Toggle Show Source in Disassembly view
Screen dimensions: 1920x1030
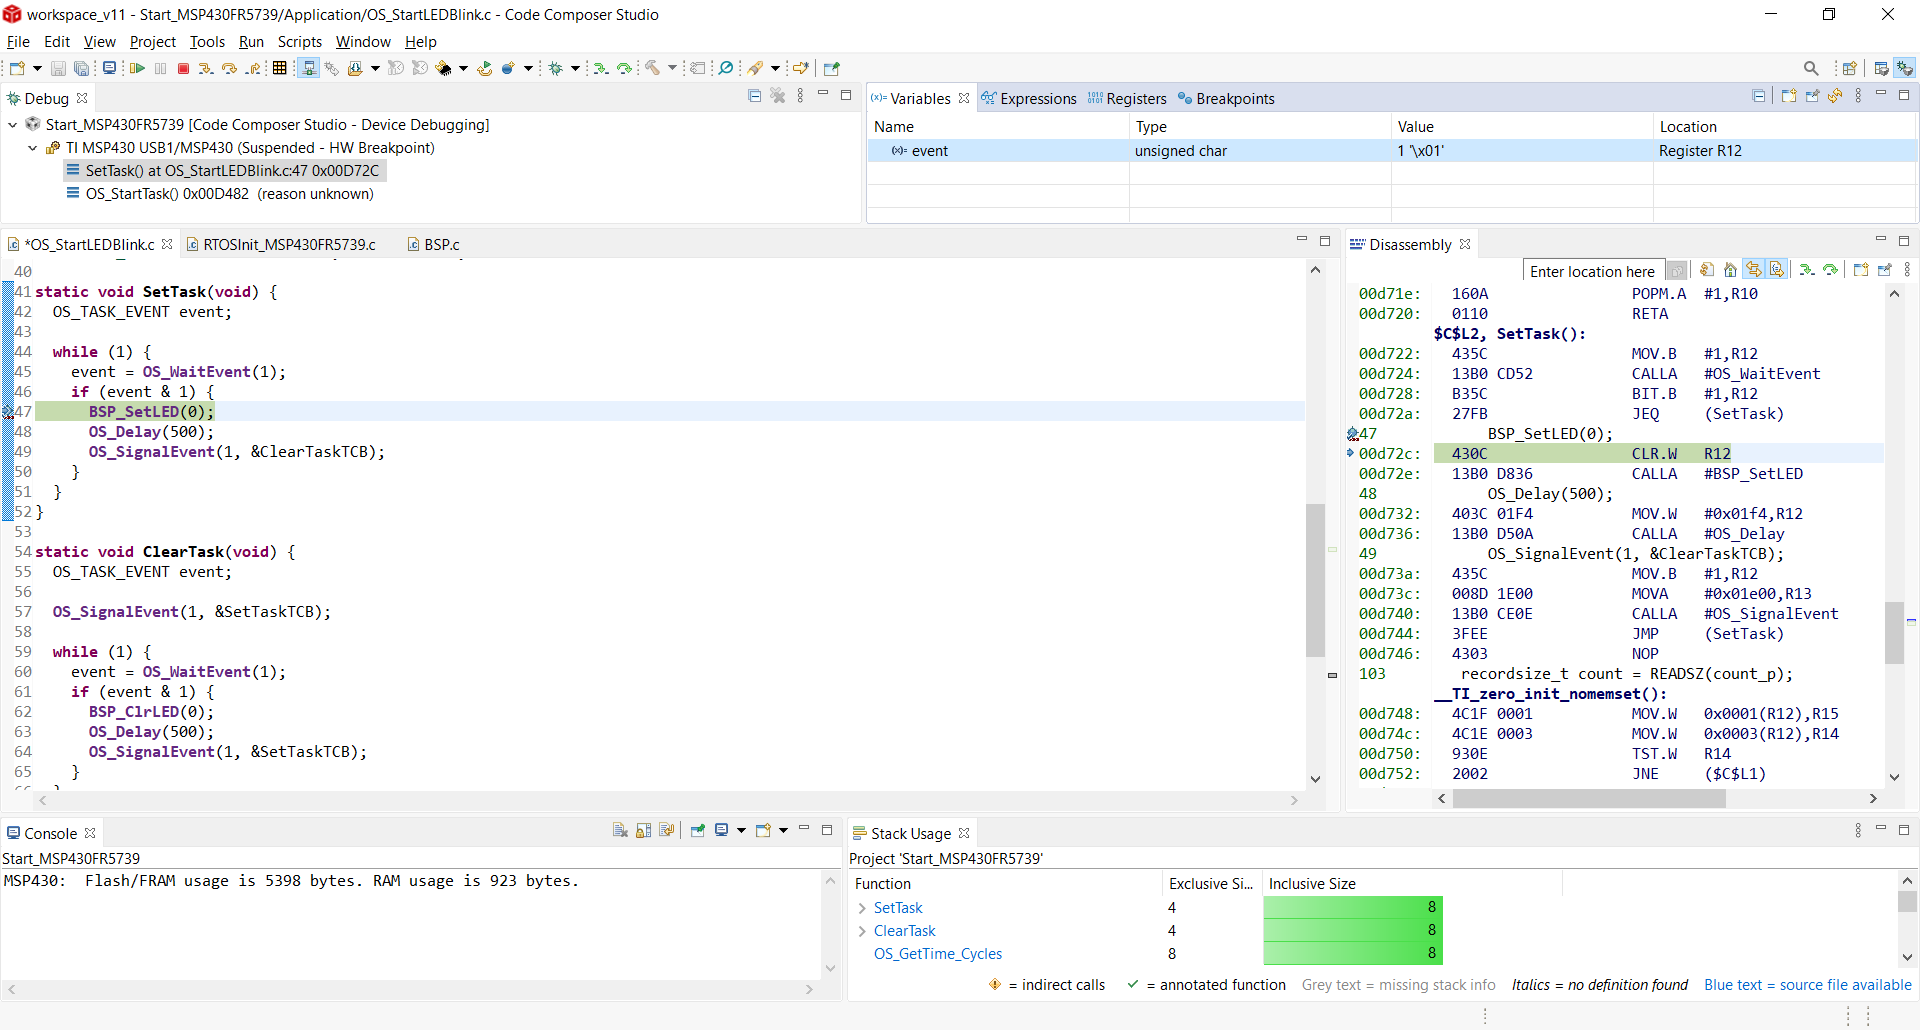[1777, 270]
